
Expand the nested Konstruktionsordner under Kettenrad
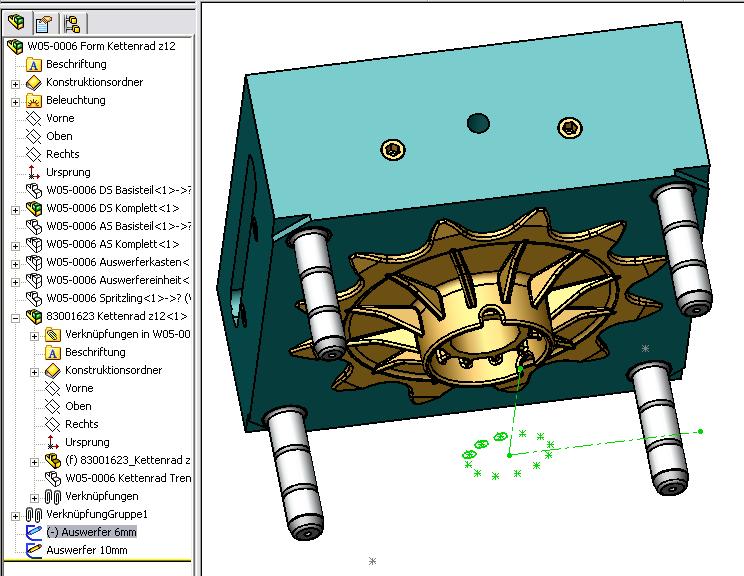(x=34, y=372)
